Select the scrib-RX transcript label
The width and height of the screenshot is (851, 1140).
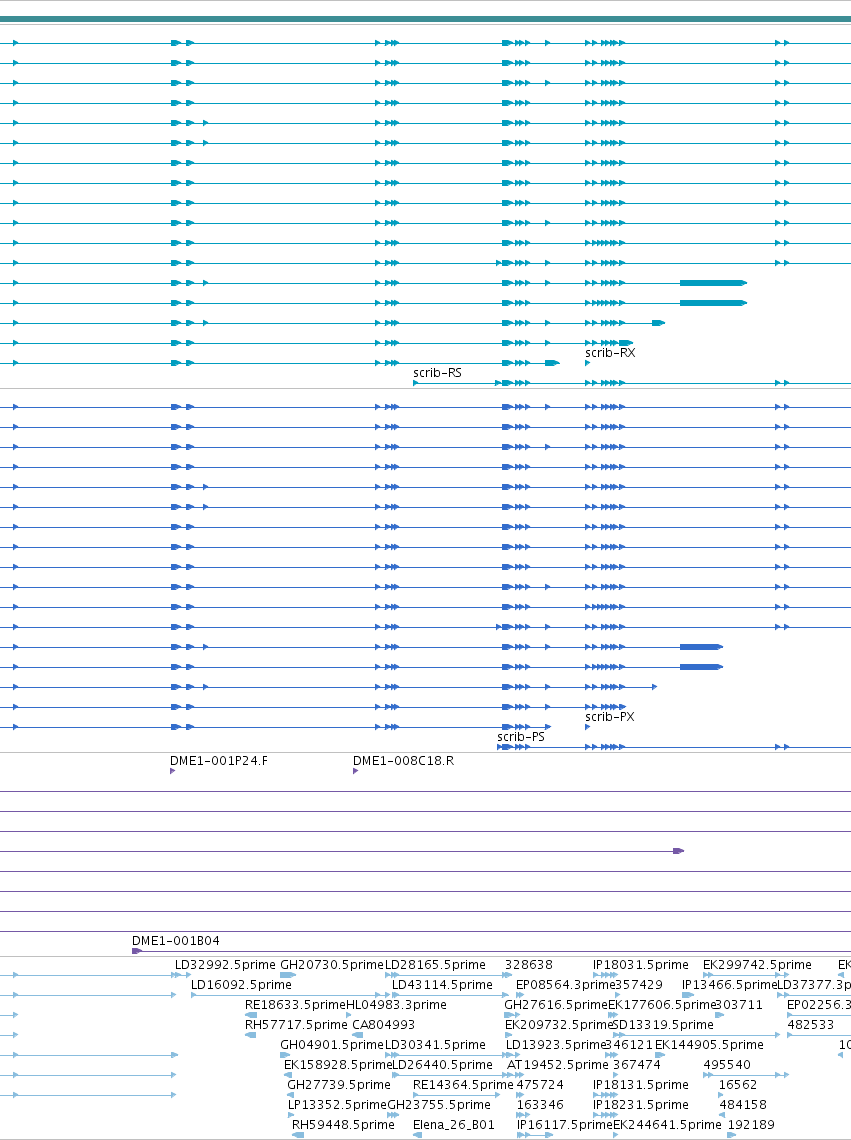click(x=610, y=353)
